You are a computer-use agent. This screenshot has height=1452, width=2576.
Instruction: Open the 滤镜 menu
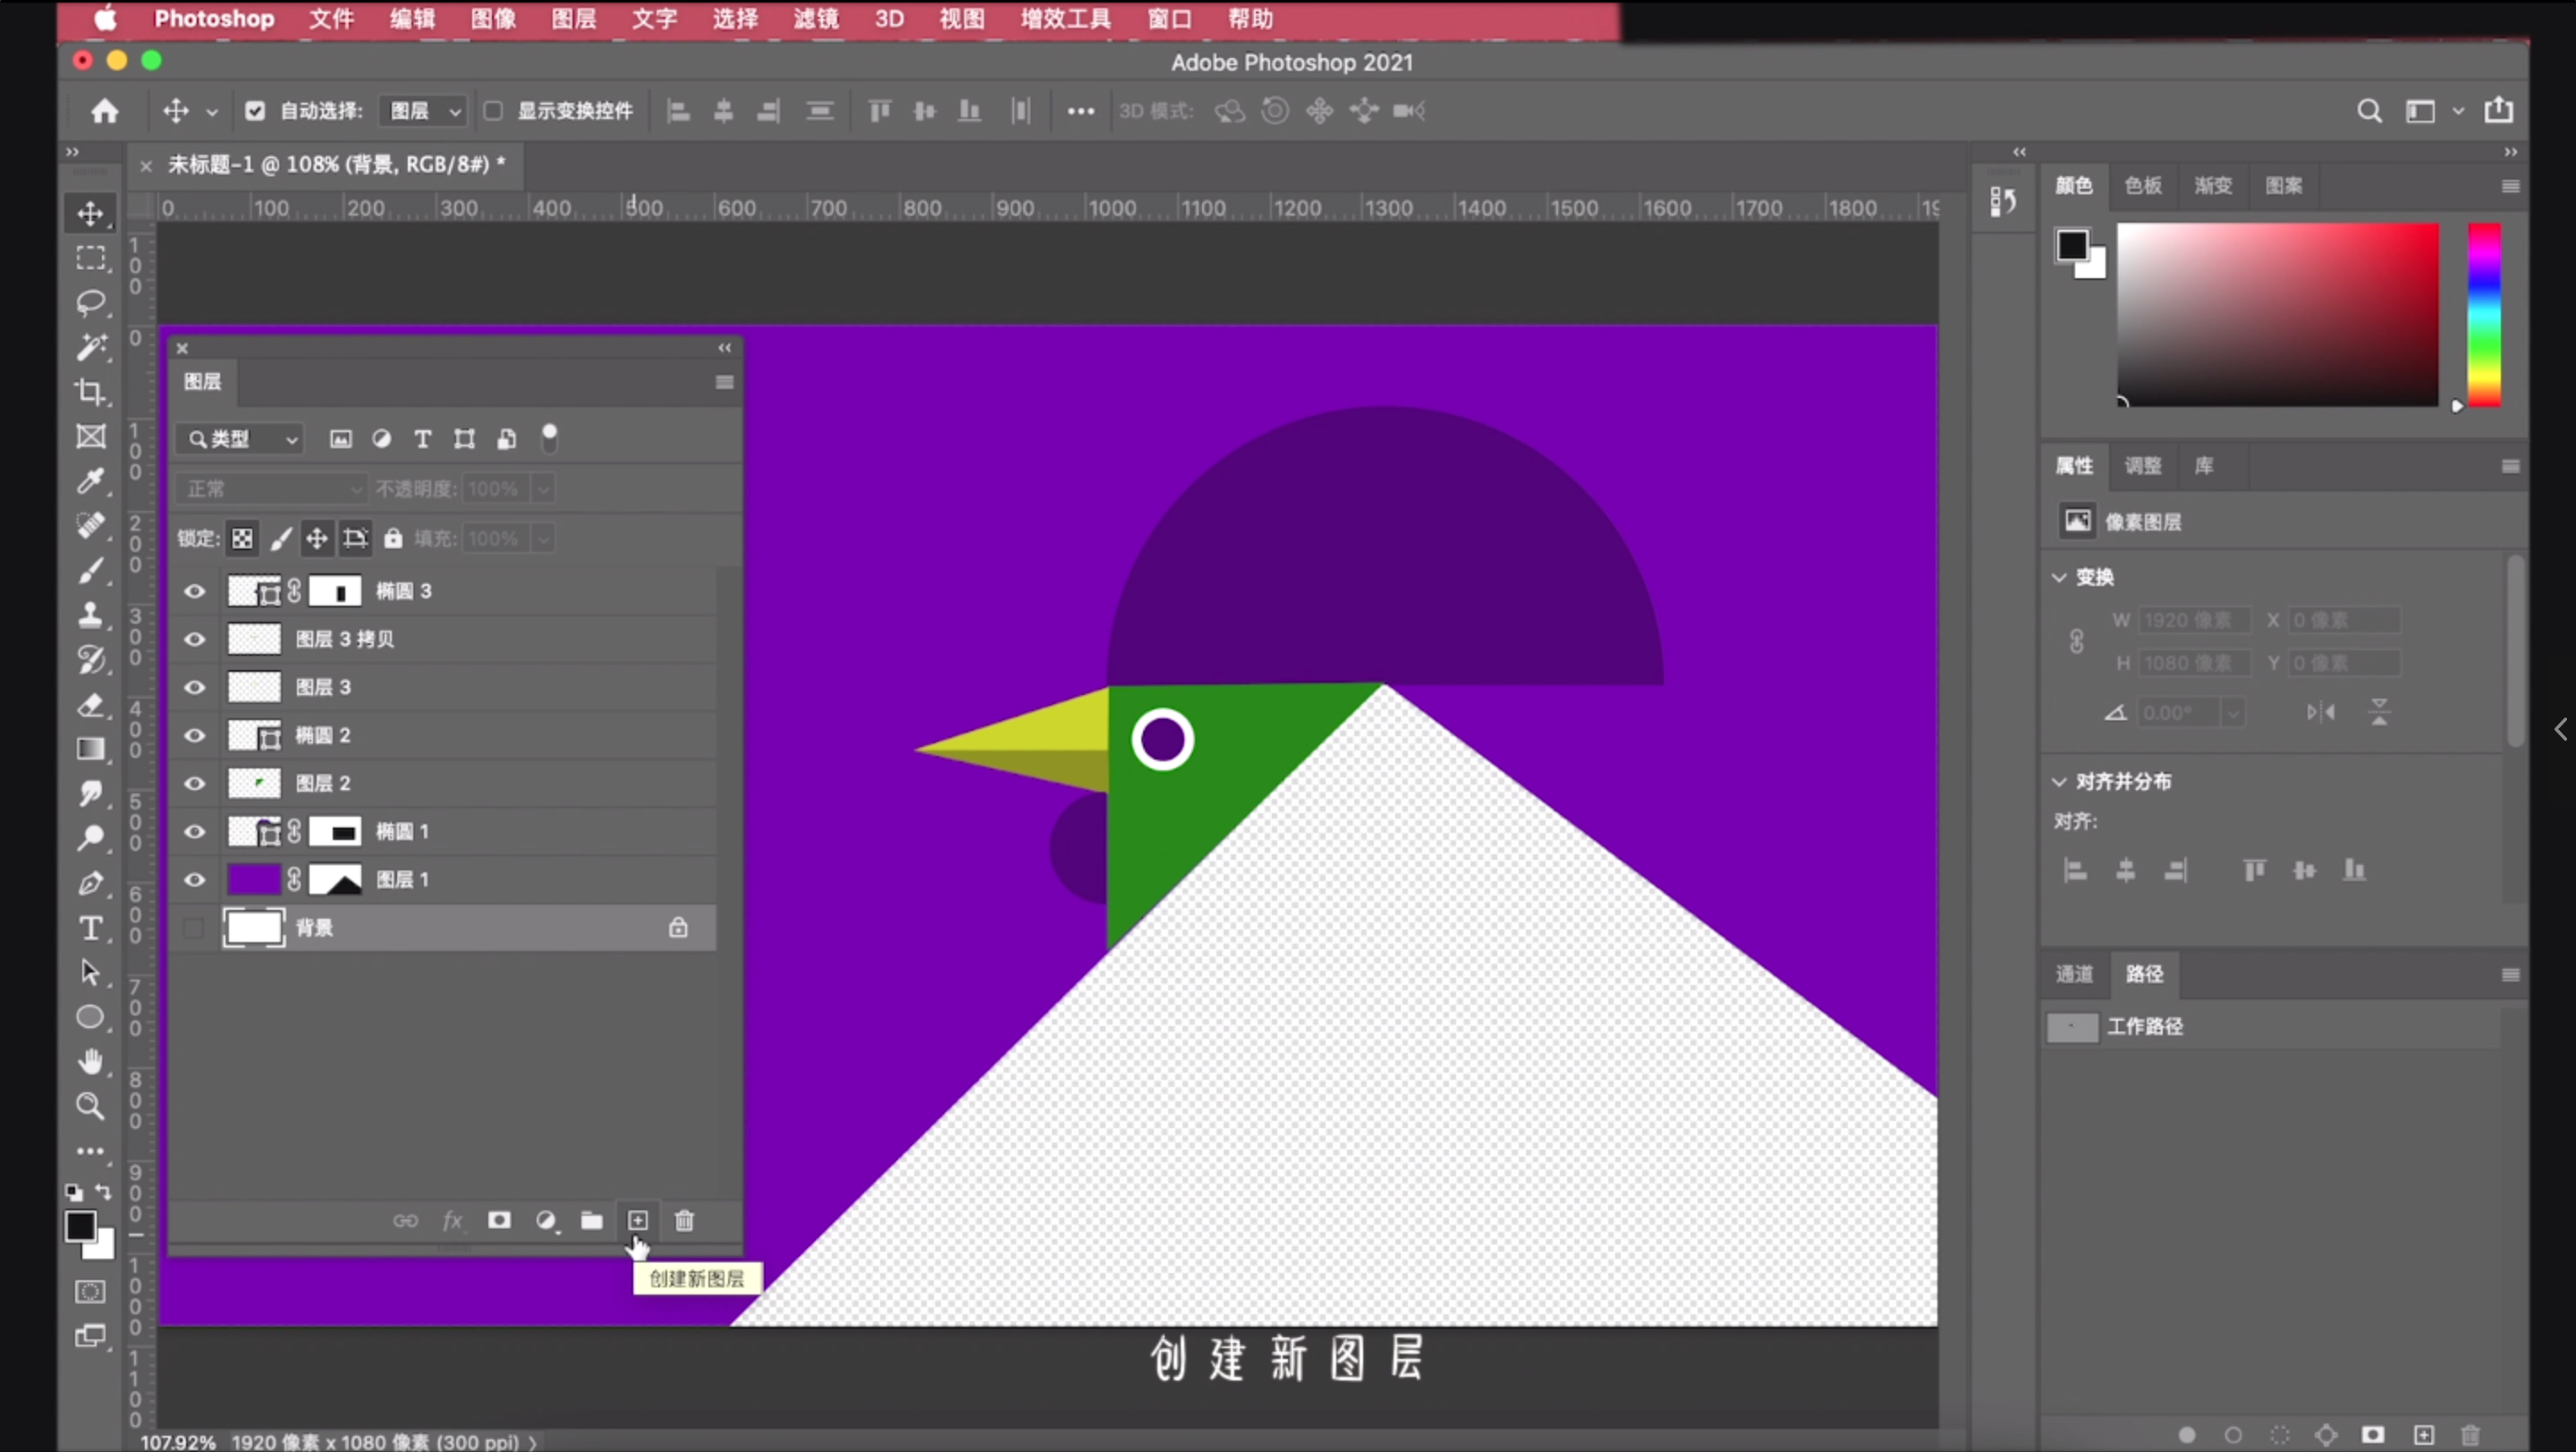pos(816,19)
